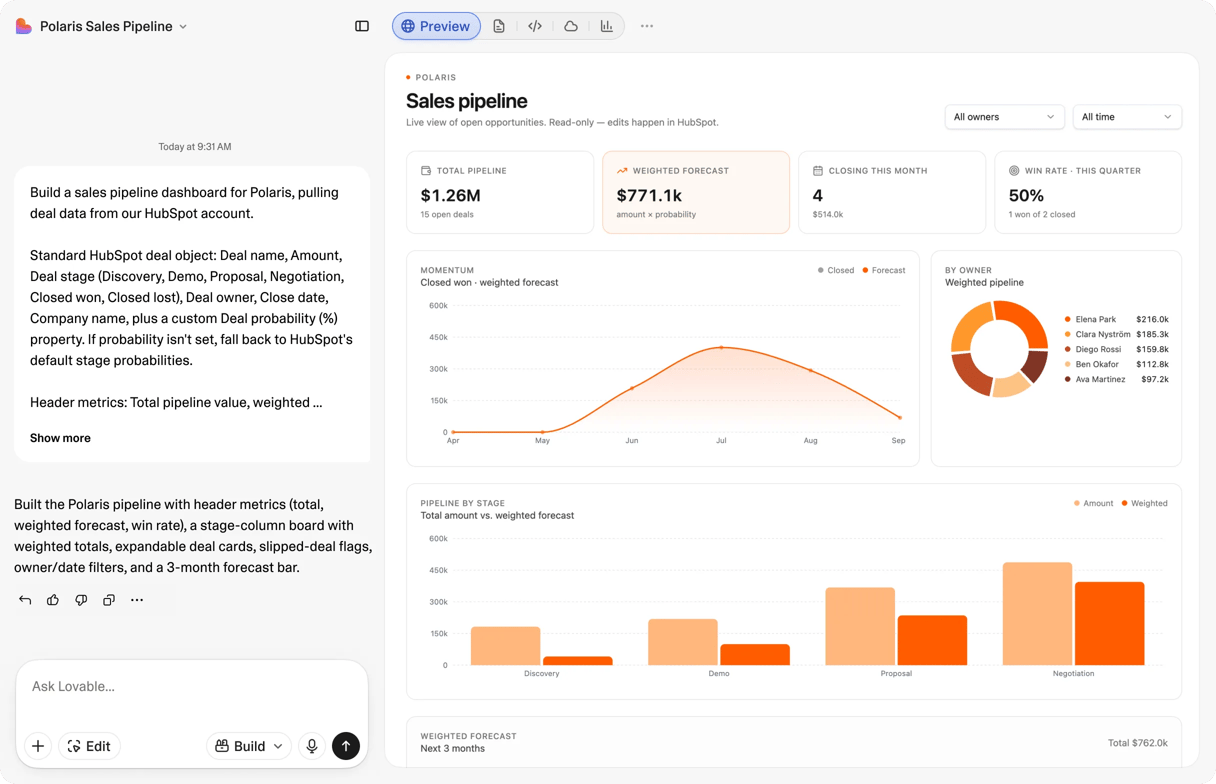Click the Ask Lovable input field
This screenshot has width=1216, height=784.
(192, 687)
